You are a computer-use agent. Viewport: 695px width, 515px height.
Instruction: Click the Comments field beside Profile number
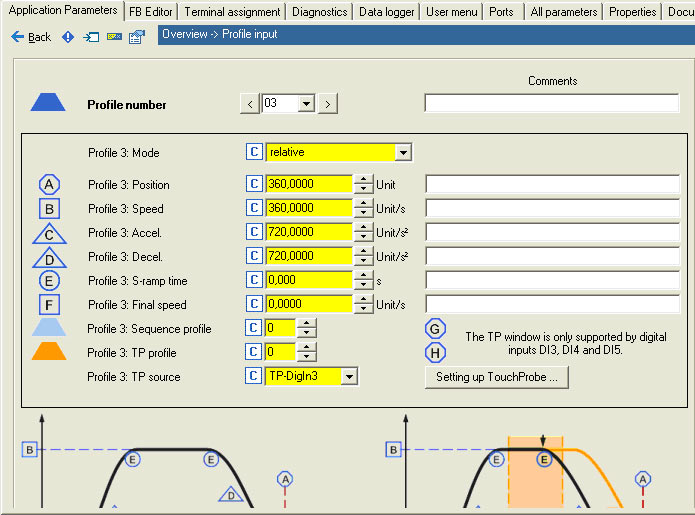coord(551,103)
